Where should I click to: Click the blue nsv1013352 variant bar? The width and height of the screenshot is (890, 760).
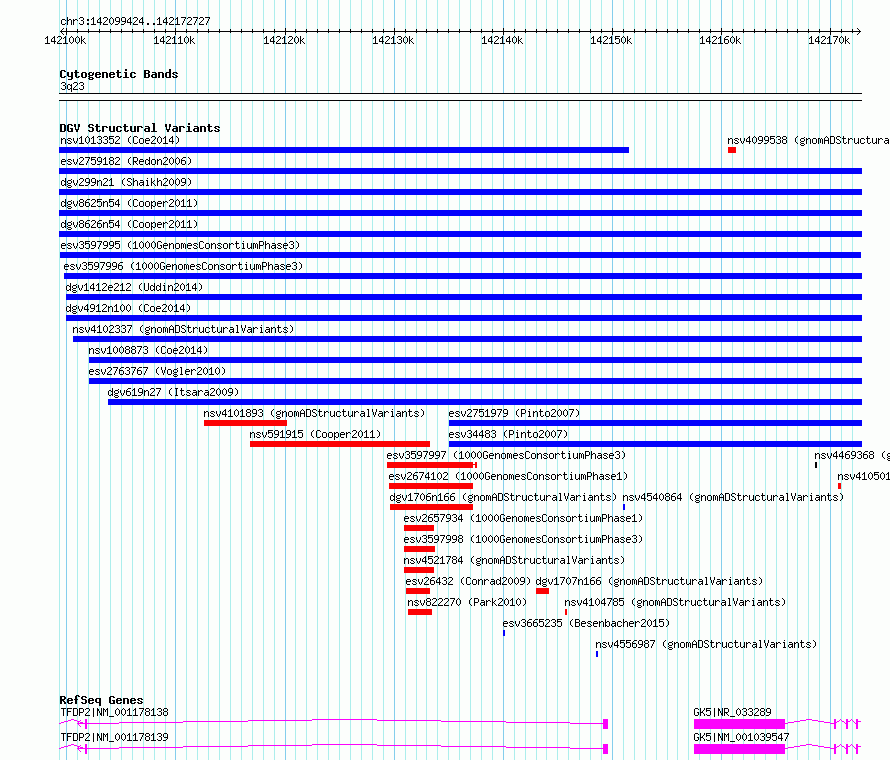[344, 150]
